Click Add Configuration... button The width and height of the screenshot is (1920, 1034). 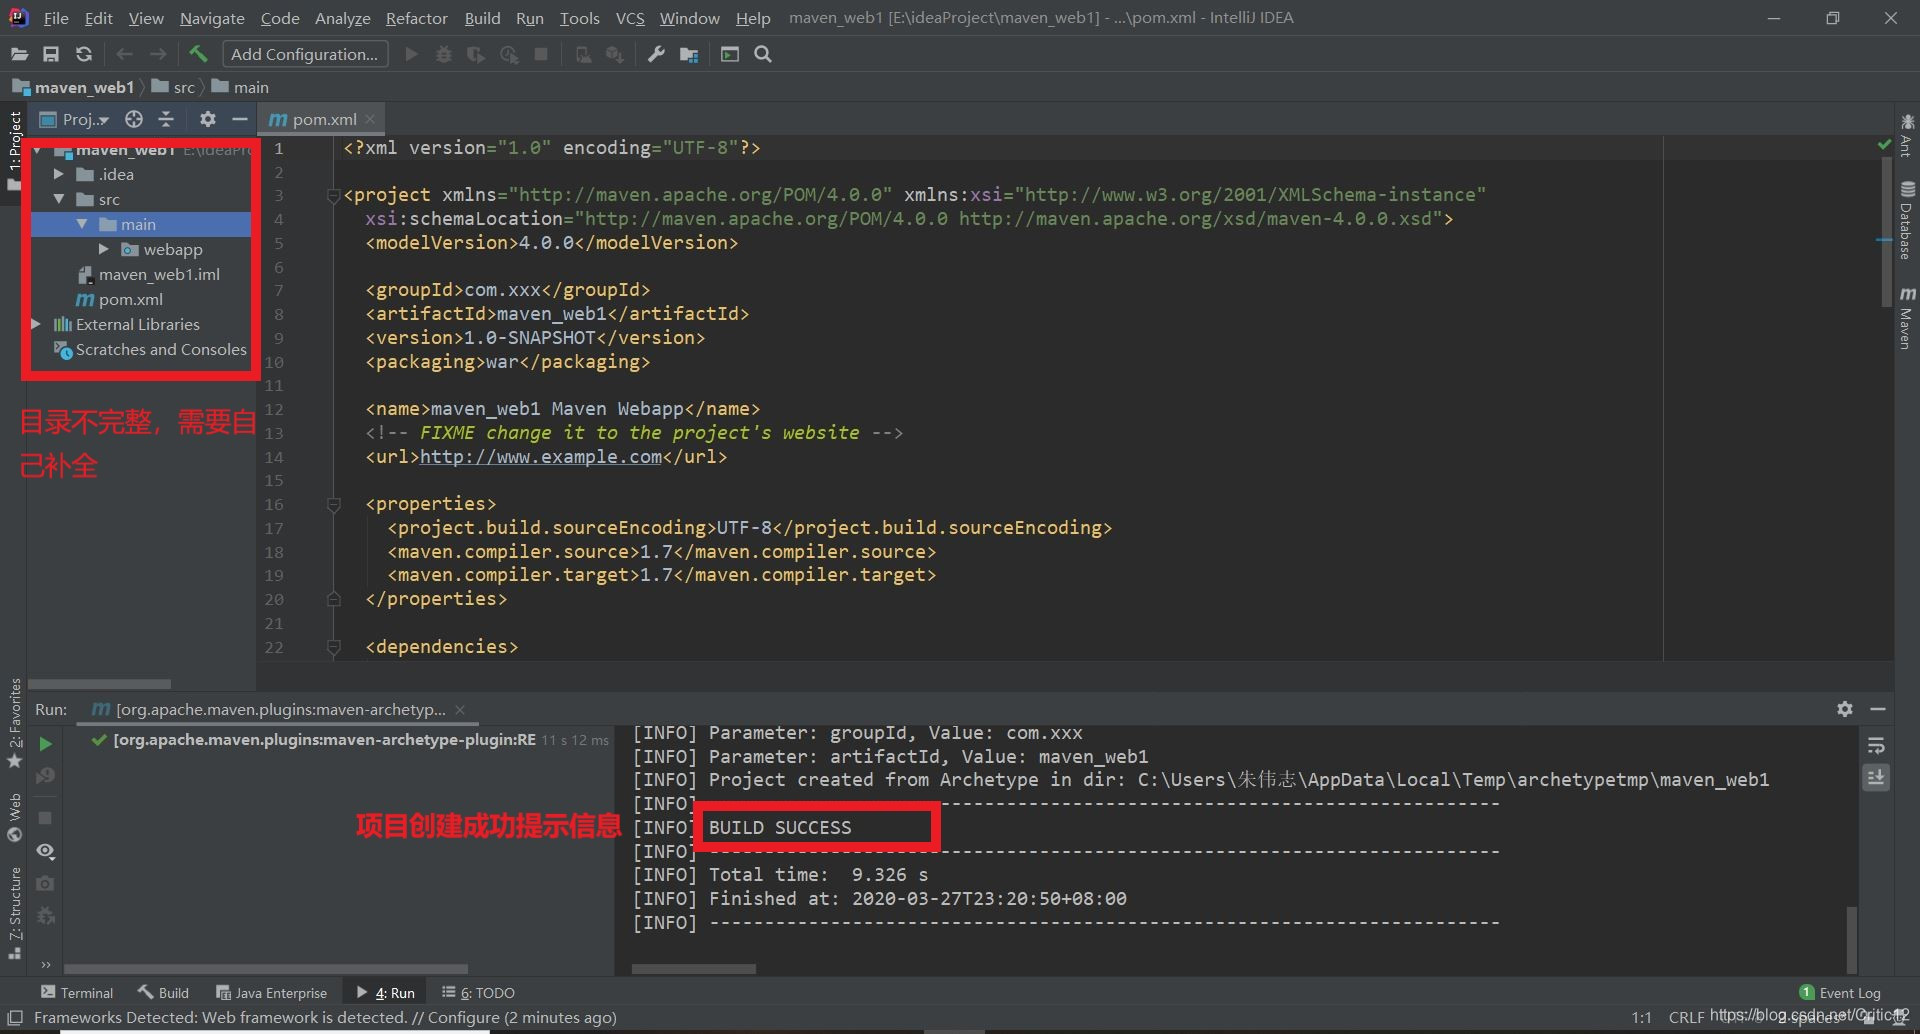[x=304, y=54]
